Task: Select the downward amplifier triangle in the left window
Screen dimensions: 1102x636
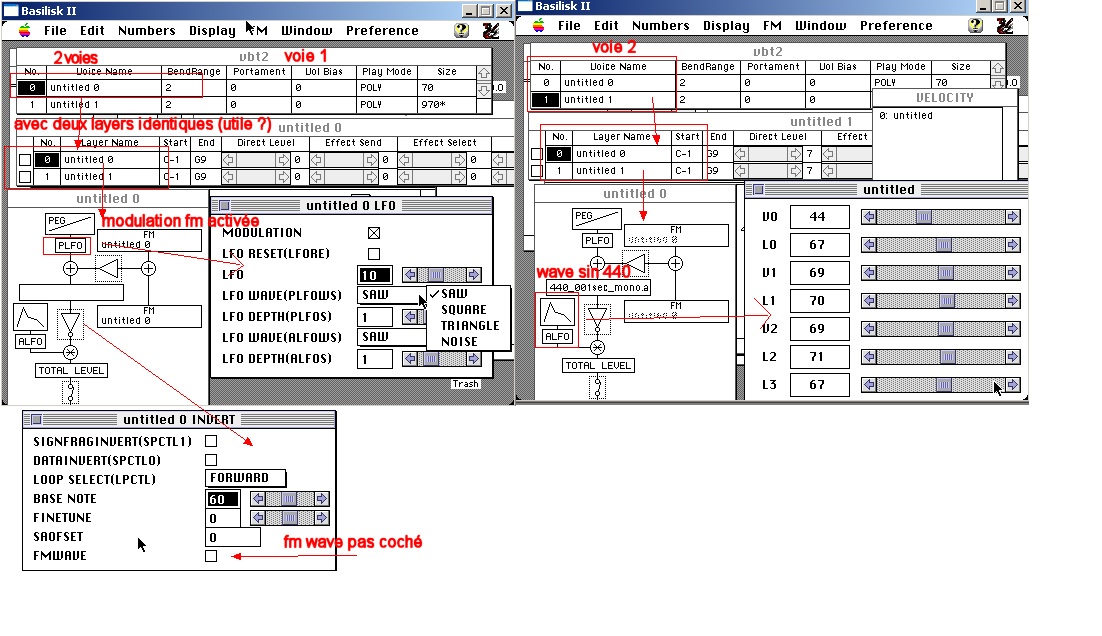Action: (x=70, y=323)
